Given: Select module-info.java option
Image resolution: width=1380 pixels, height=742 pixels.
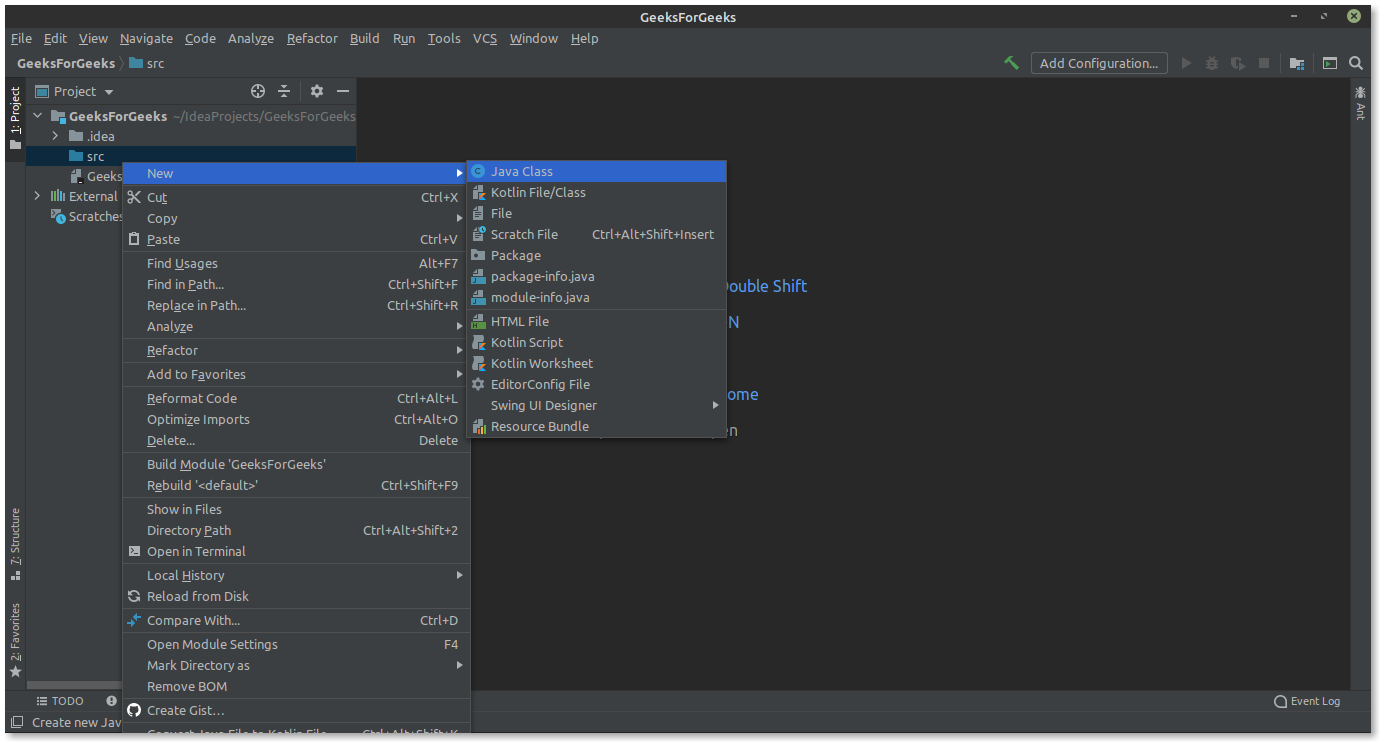Looking at the screenshot, I should (x=597, y=297).
